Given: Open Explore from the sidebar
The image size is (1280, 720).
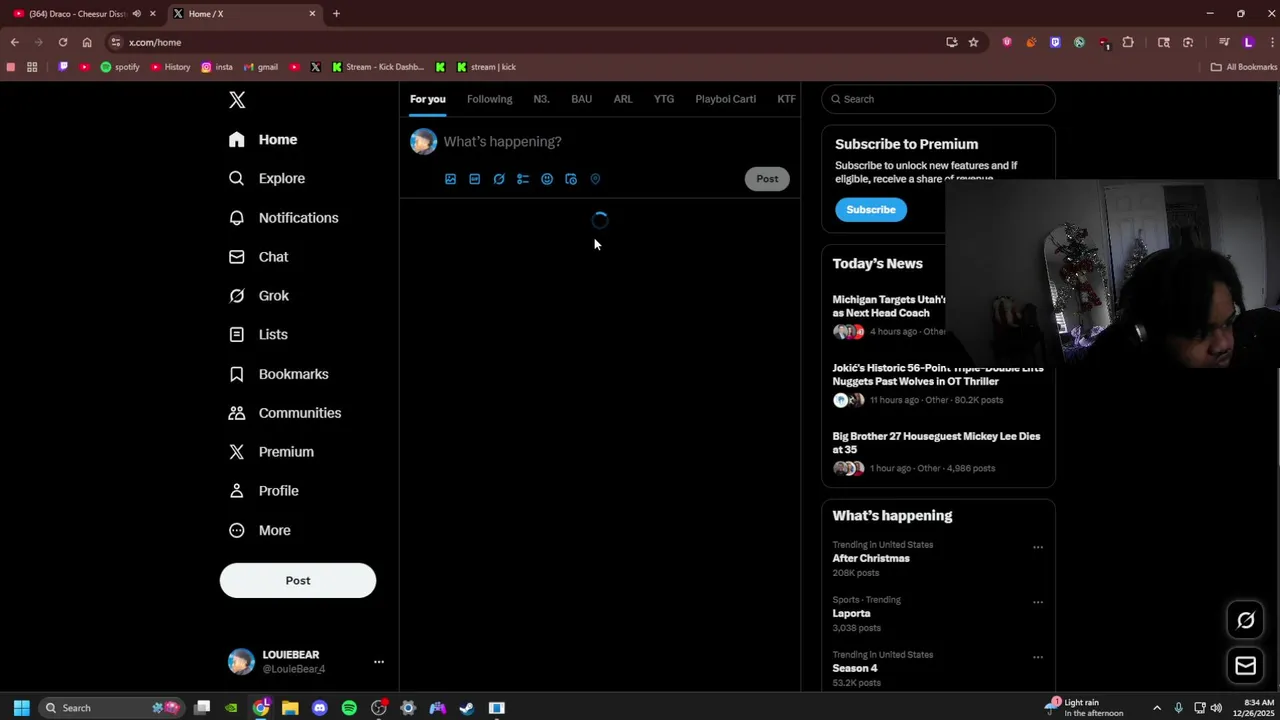Looking at the screenshot, I should [267, 178].
